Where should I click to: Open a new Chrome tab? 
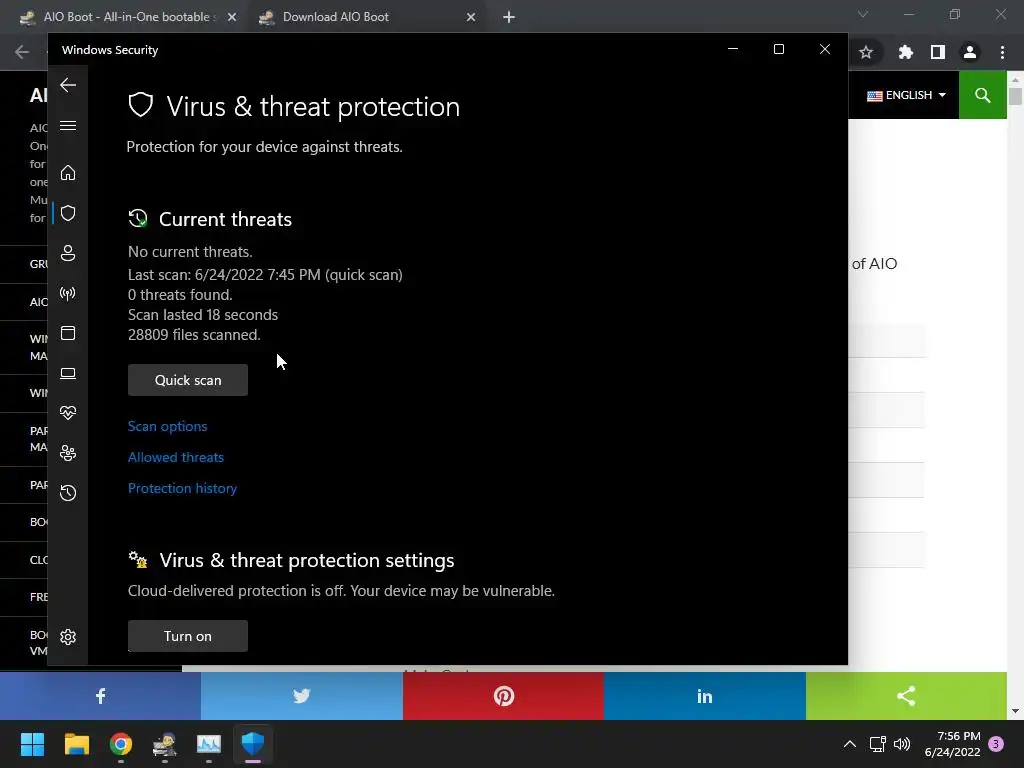[509, 17]
